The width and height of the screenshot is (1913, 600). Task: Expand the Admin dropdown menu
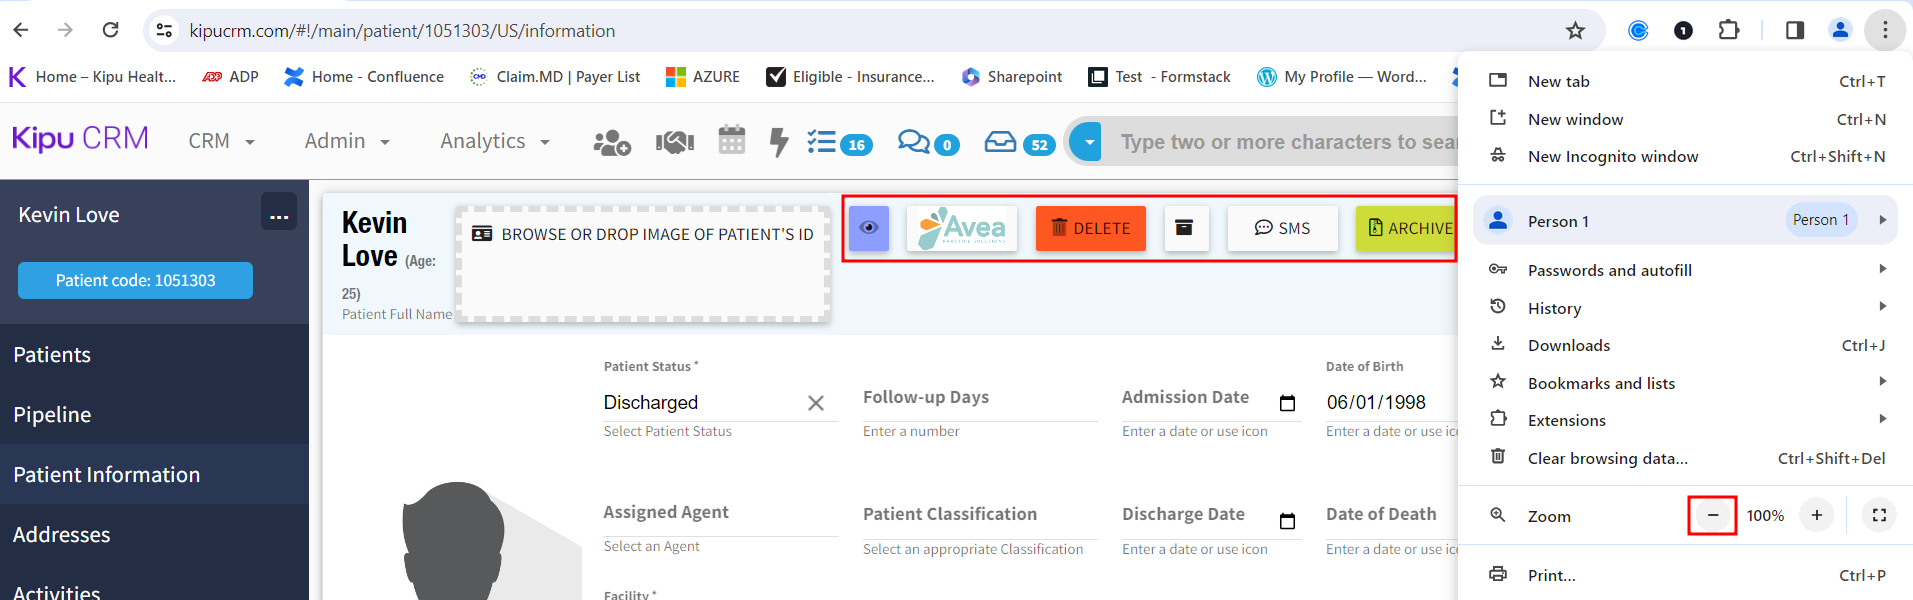[346, 142]
